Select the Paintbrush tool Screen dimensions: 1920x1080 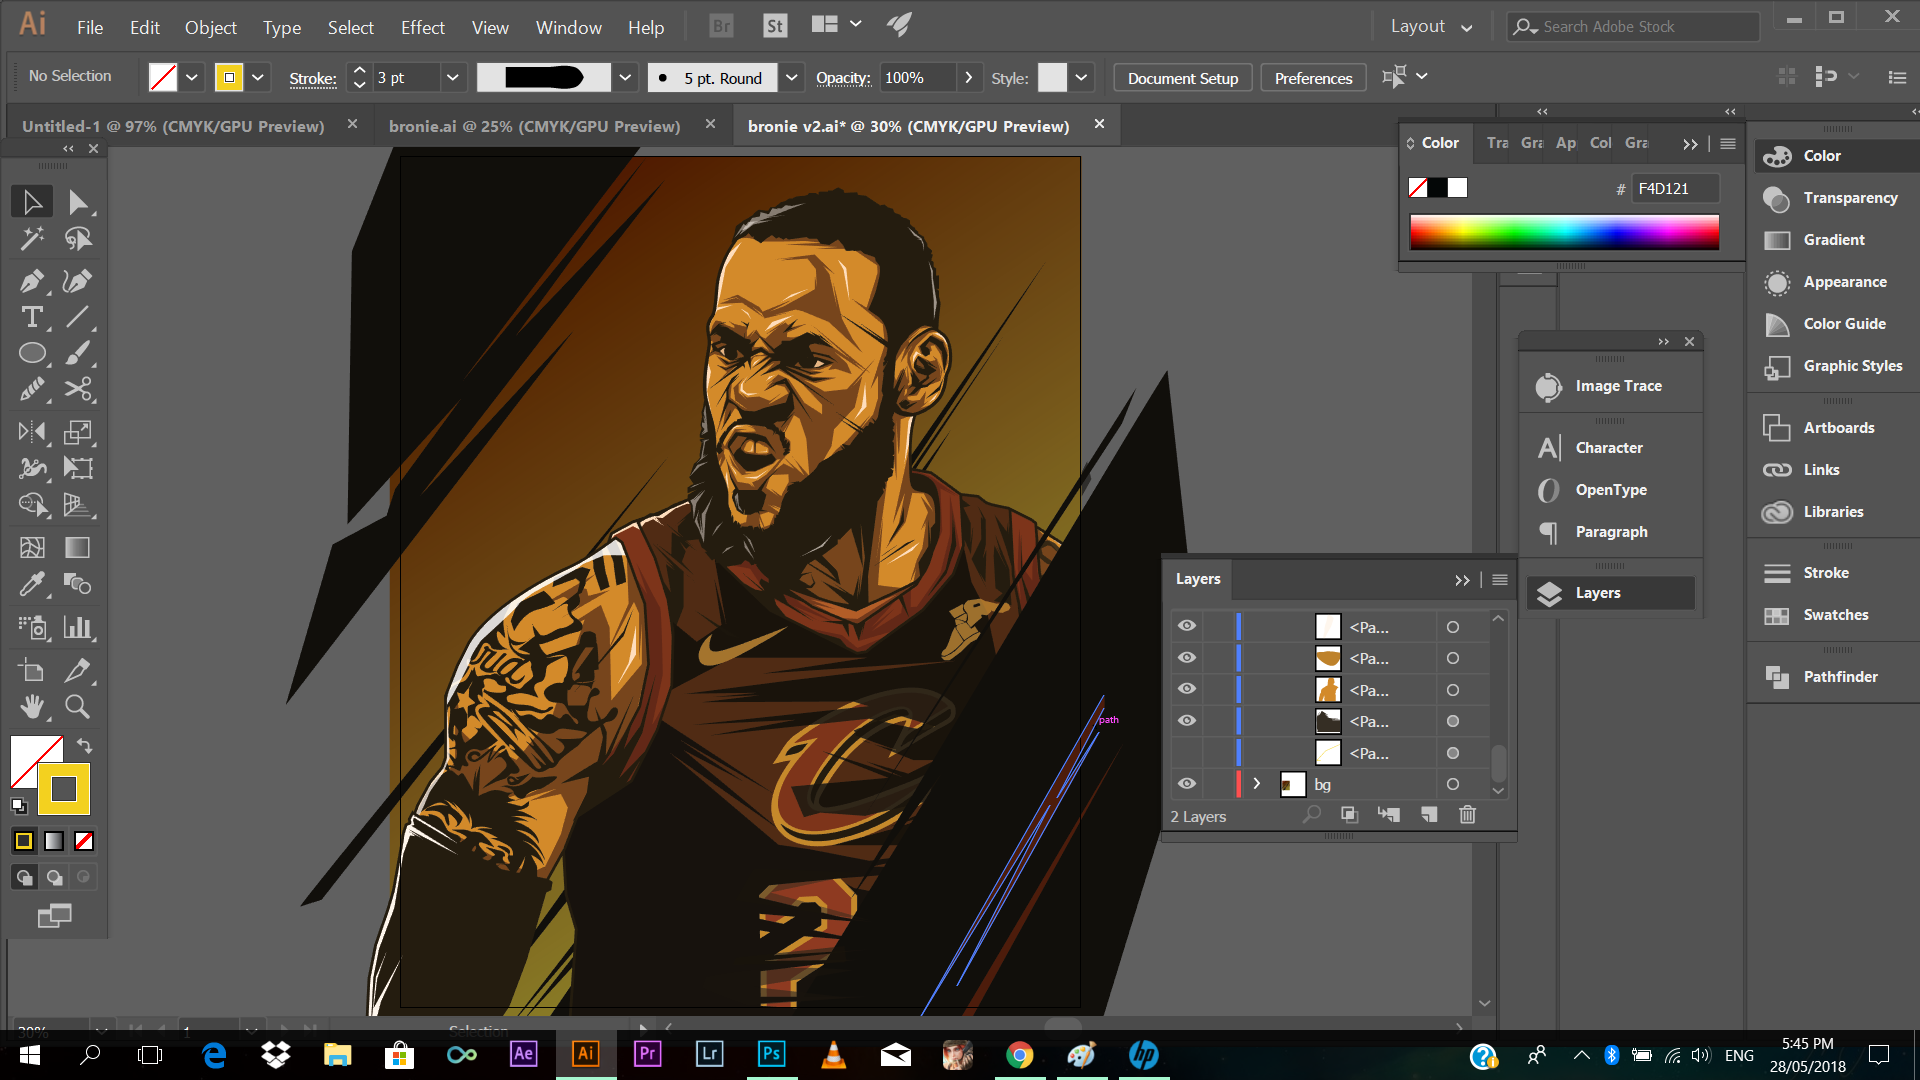click(x=78, y=353)
